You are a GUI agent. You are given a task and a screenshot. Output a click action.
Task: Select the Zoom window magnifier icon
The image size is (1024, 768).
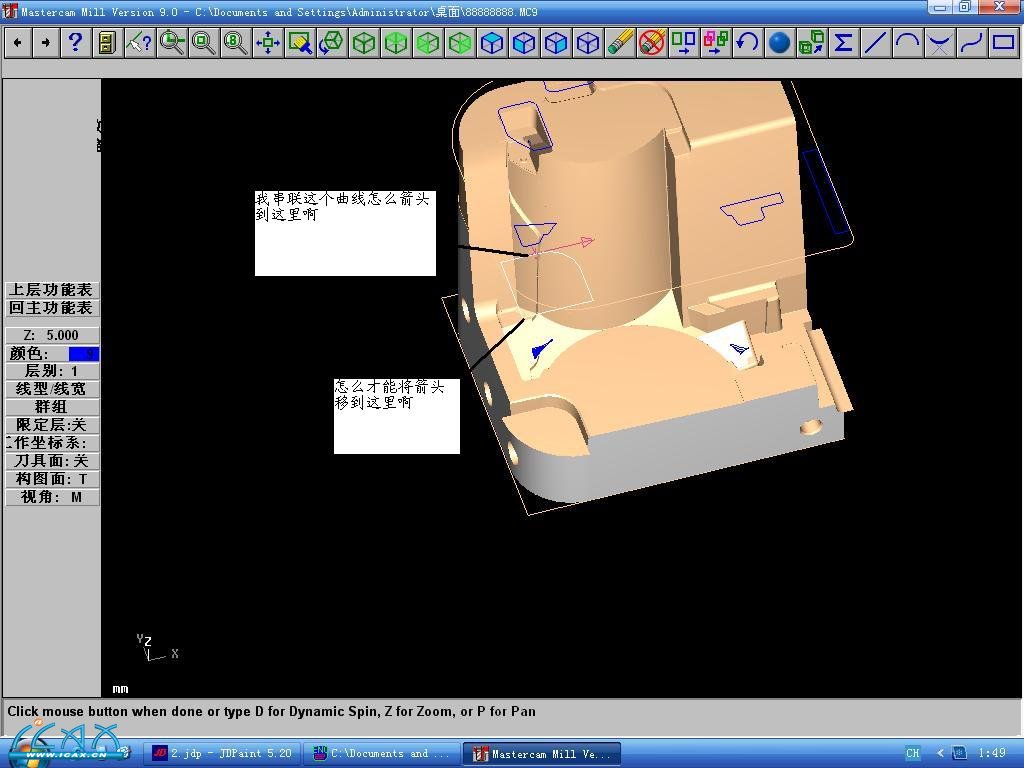pos(203,43)
